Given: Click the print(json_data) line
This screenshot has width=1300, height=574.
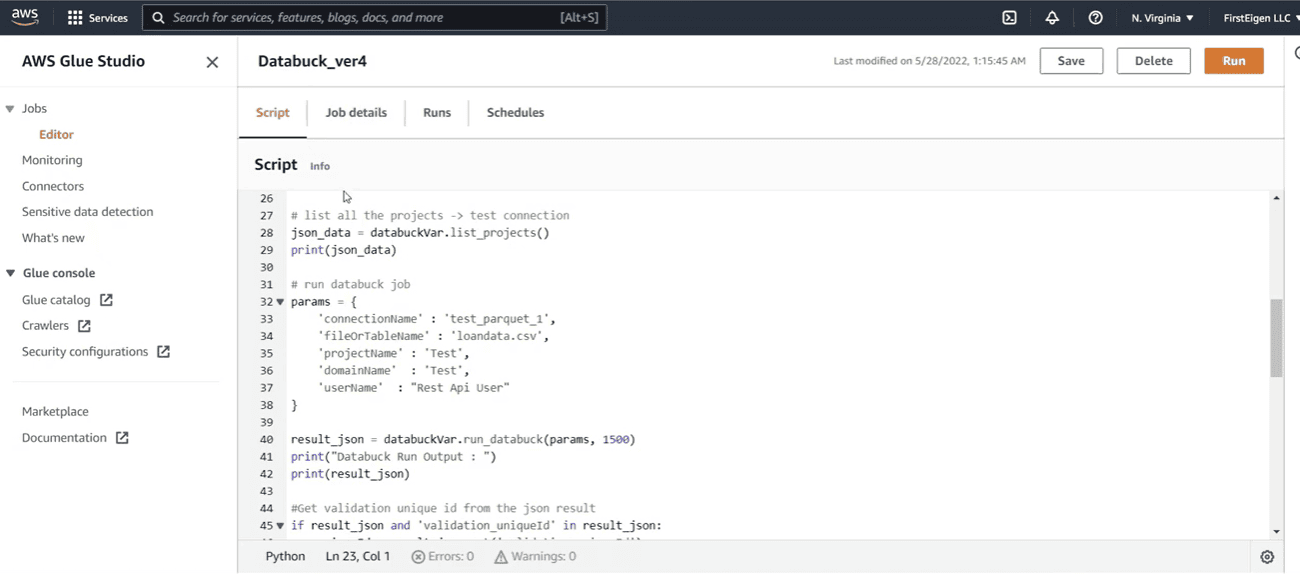Looking at the screenshot, I should (x=344, y=250).
